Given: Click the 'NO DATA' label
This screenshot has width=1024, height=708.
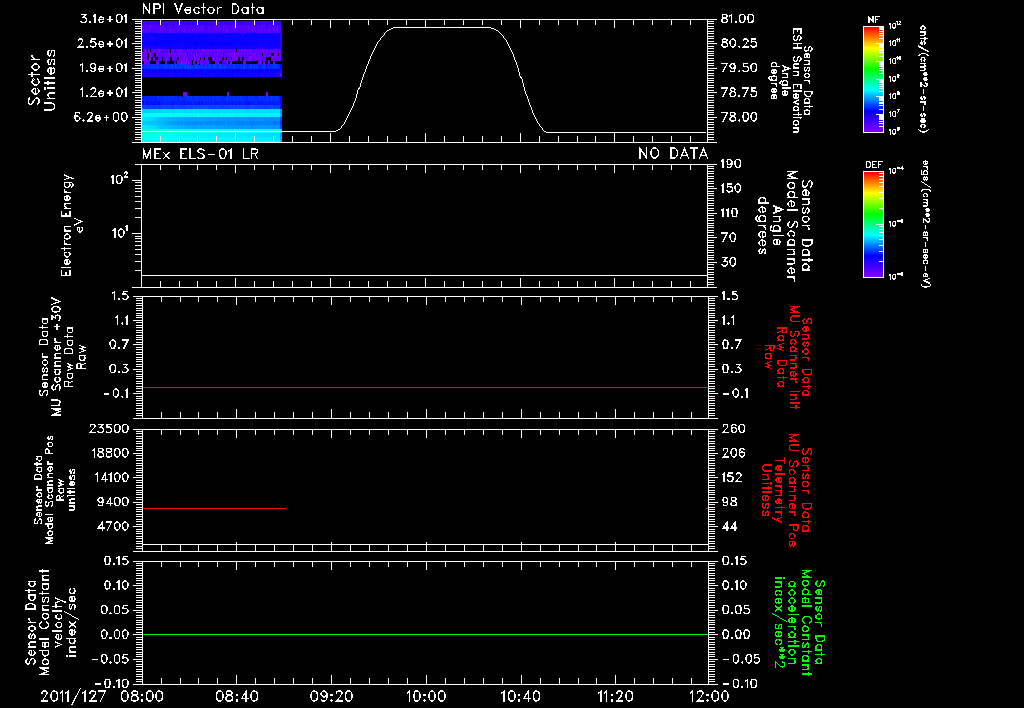Looking at the screenshot, I should (673, 154).
